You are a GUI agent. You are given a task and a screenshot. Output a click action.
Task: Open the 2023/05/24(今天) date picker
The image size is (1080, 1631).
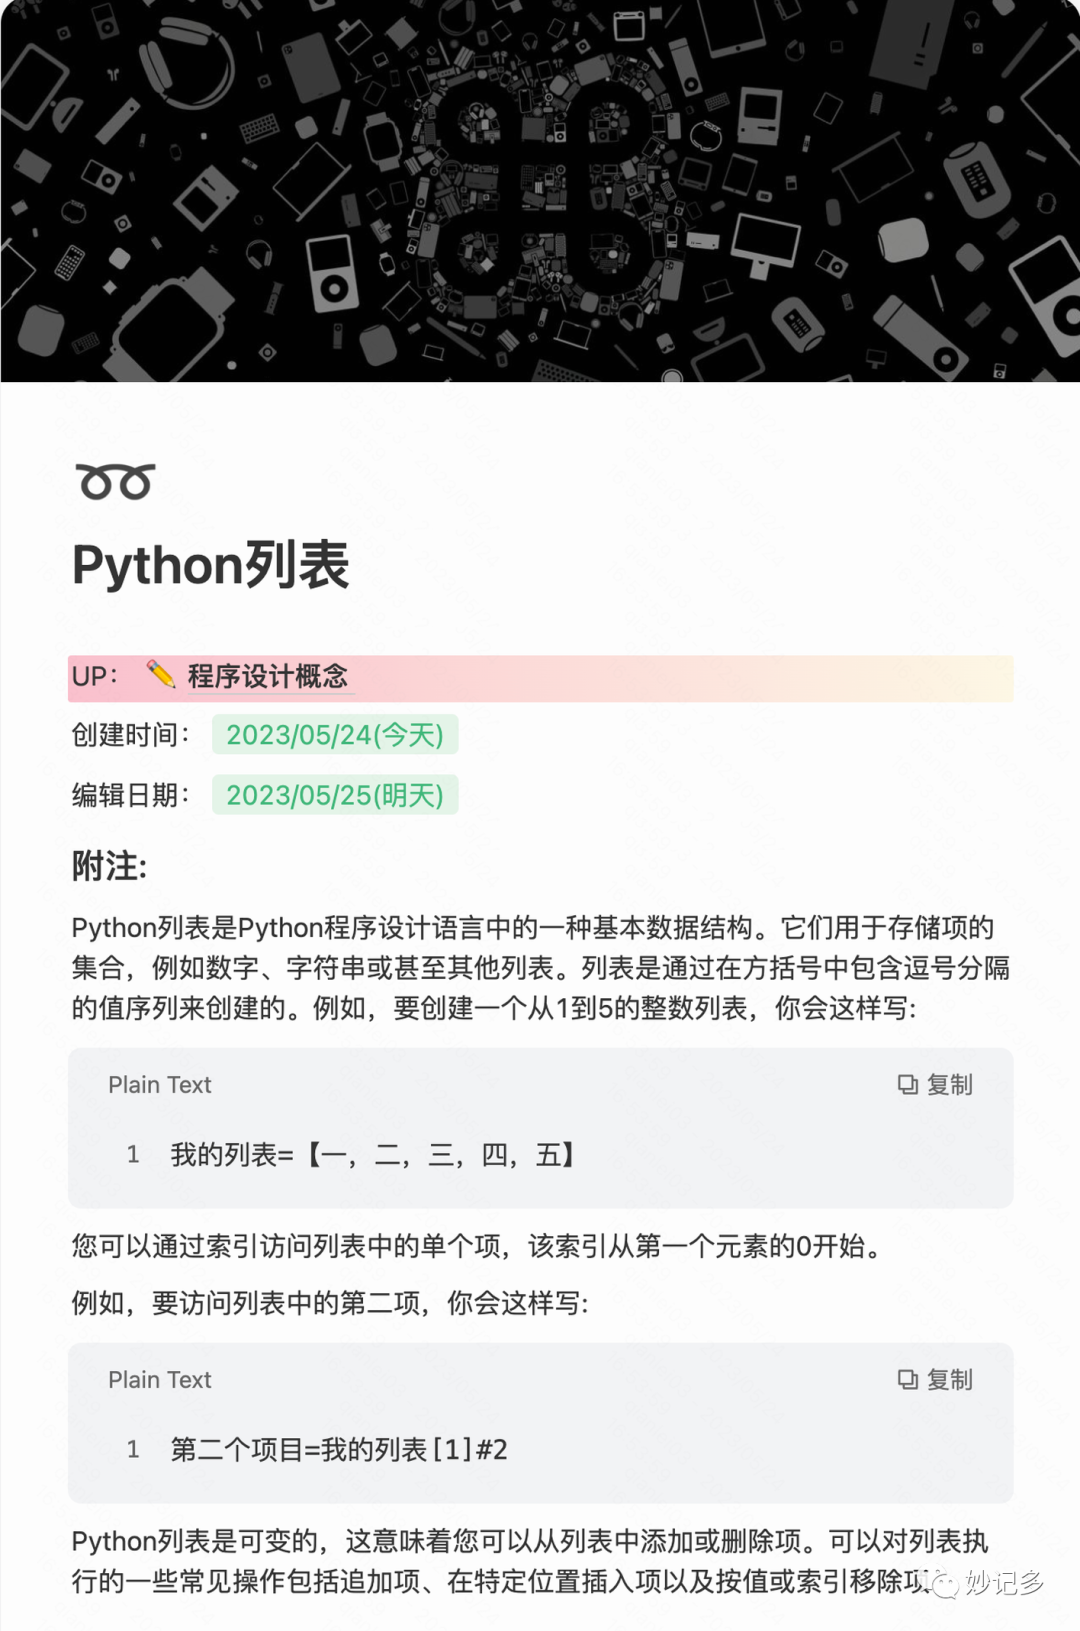pyautogui.click(x=335, y=735)
